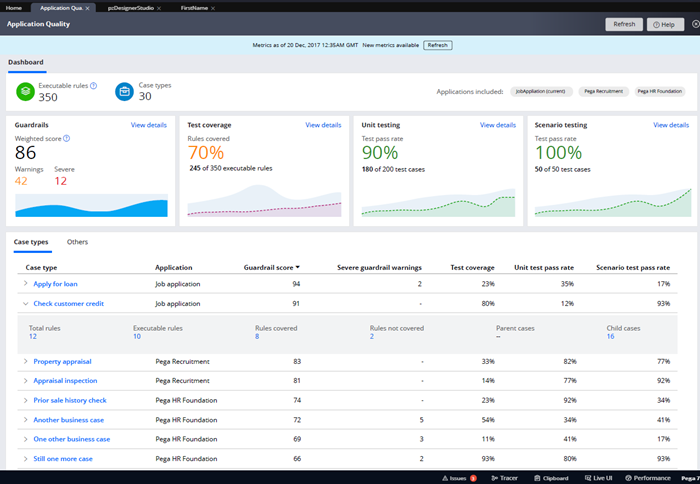
Task: Open the Still one more case link
Action: (63, 459)
